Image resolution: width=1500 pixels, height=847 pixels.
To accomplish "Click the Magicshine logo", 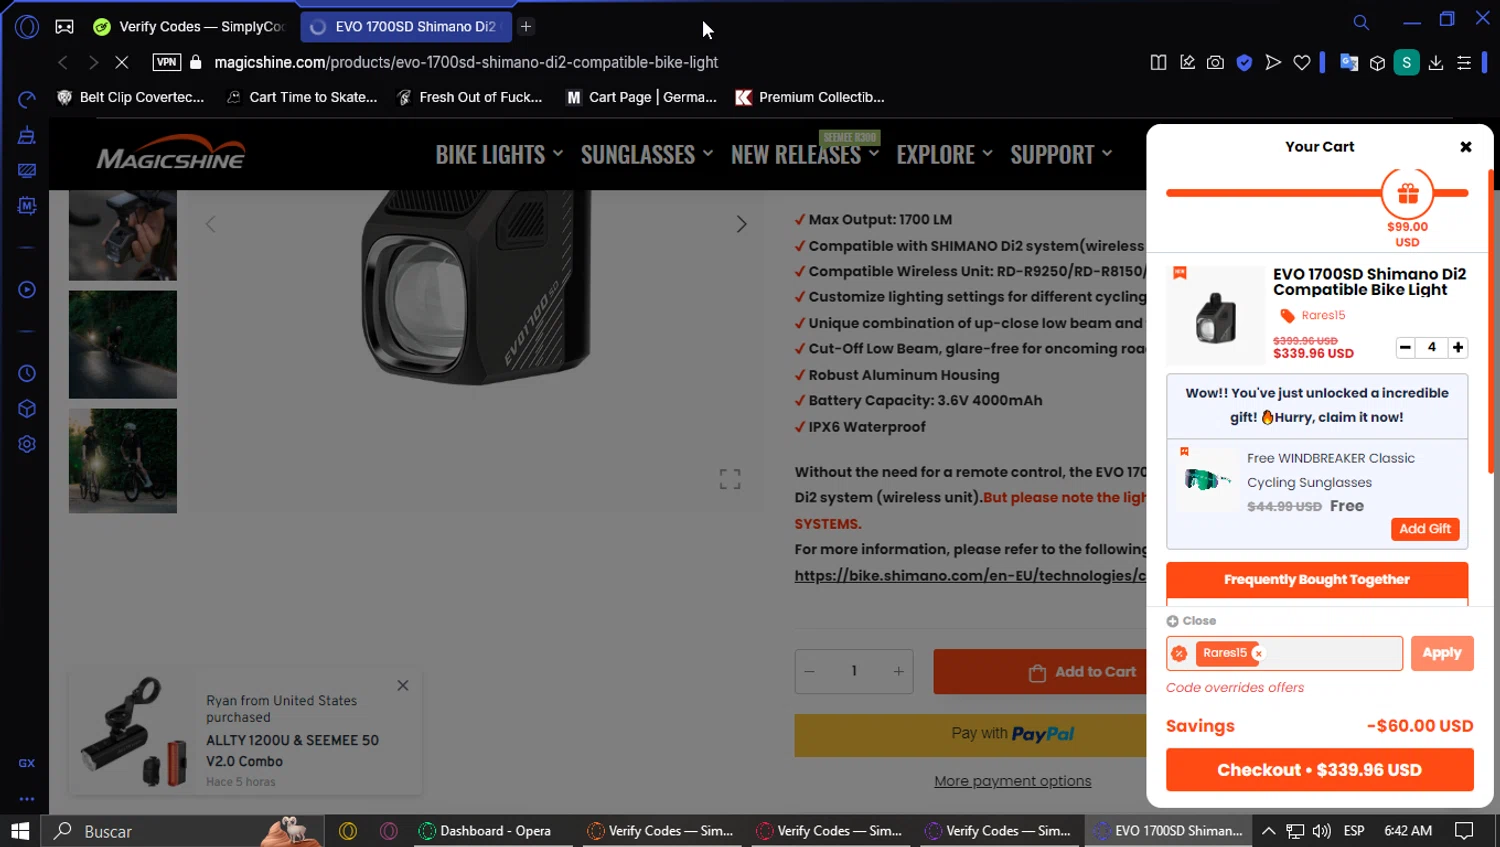I will (x=171, y=152).
